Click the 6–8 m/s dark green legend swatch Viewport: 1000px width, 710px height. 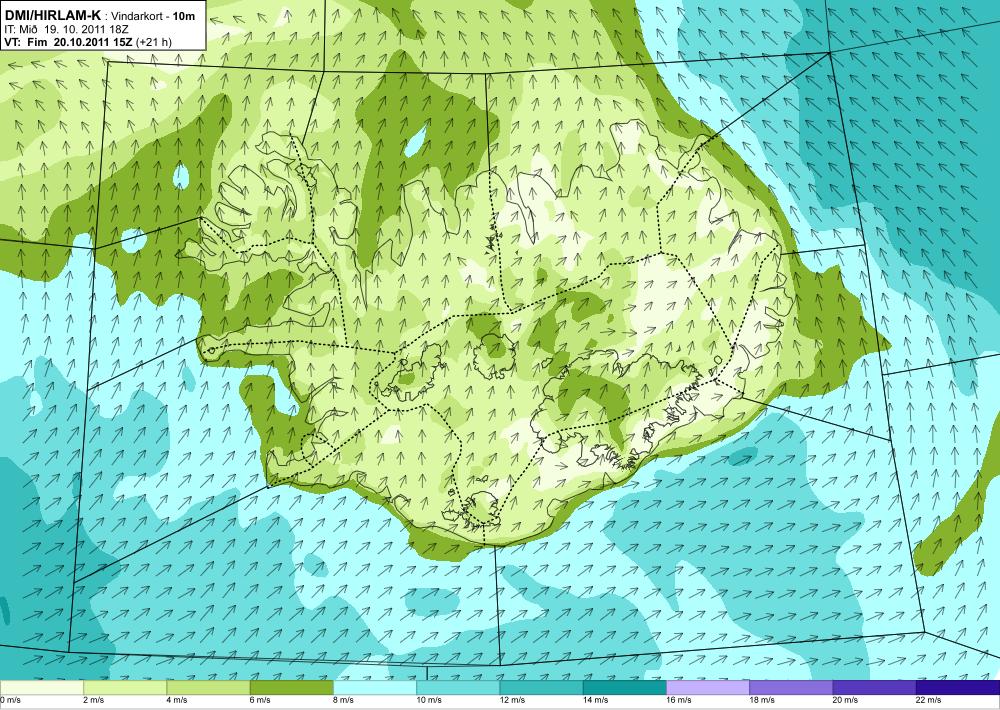pyautogui.click(x=291, y=688)
